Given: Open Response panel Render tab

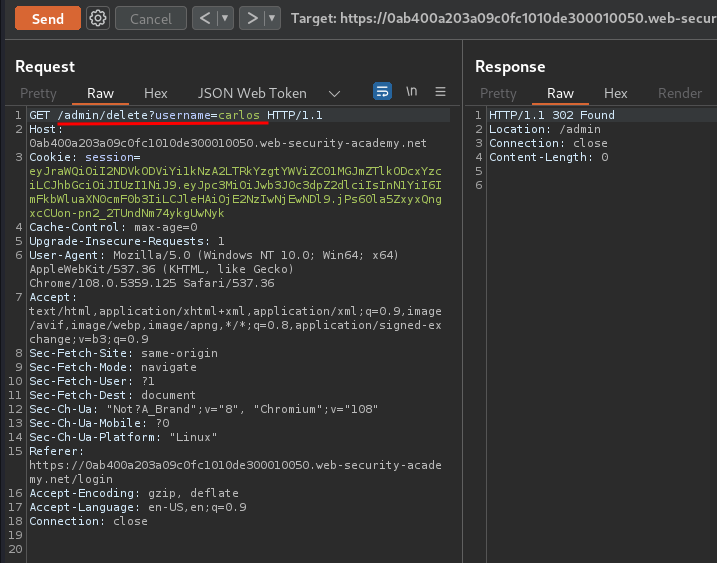Looking at the screenshot, I should point(680,93).
